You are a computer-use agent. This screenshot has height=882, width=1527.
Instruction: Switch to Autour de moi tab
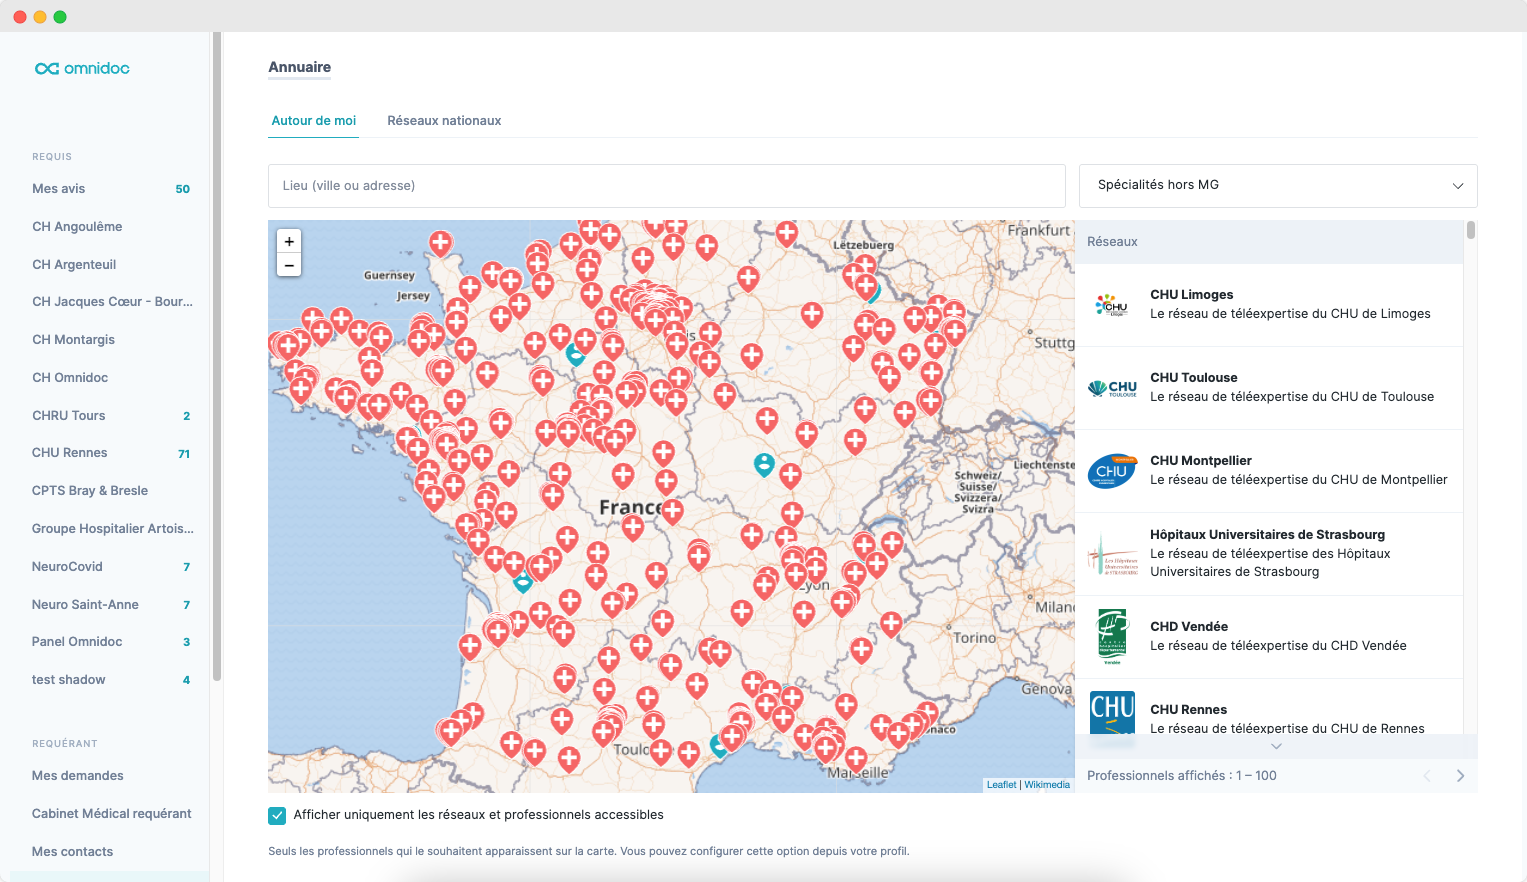click(314, 121)
